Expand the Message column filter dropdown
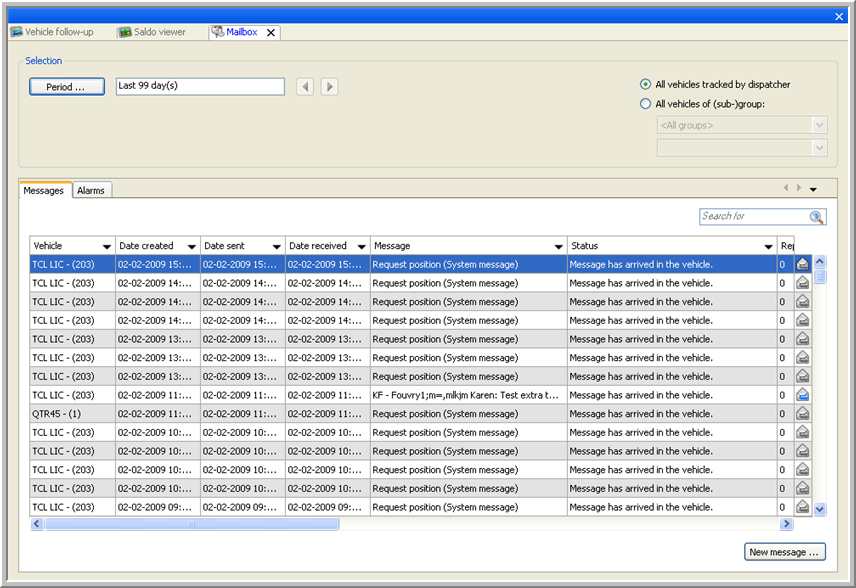 pos(558,246)
